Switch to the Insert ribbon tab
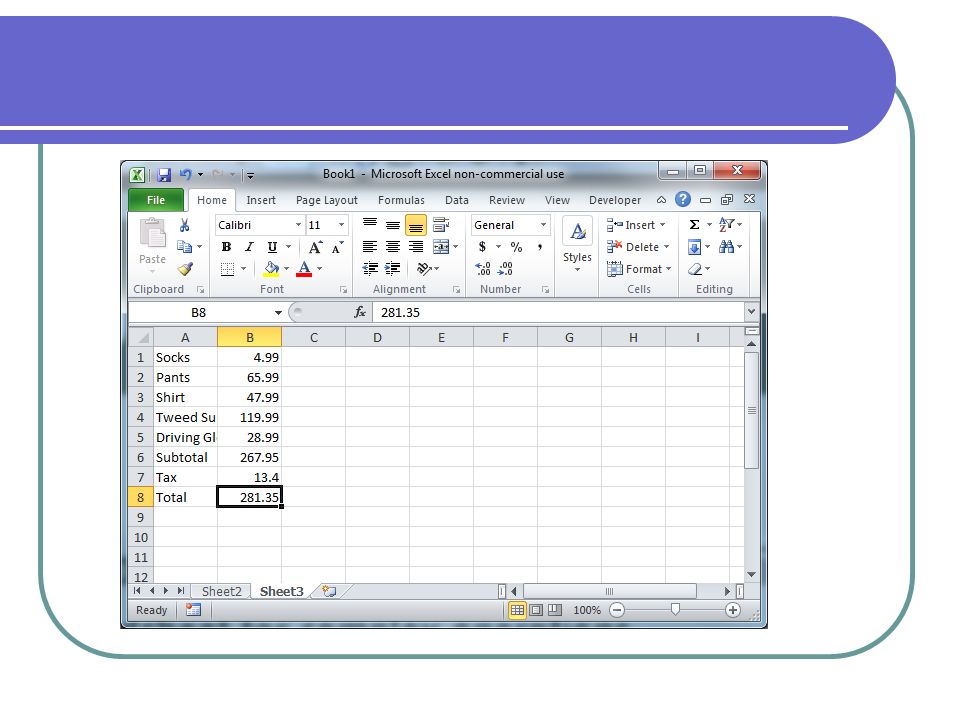 (x=261, y=200)
